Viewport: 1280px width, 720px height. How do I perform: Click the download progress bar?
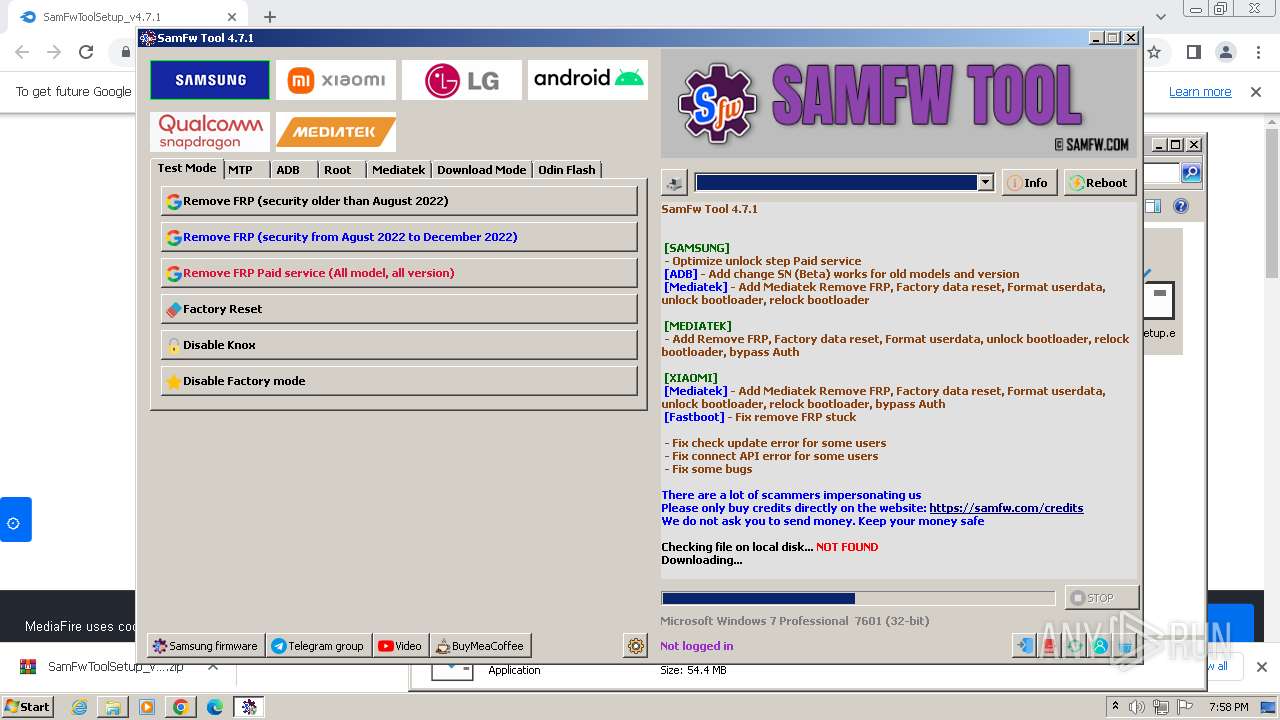(x=858, y=598)
